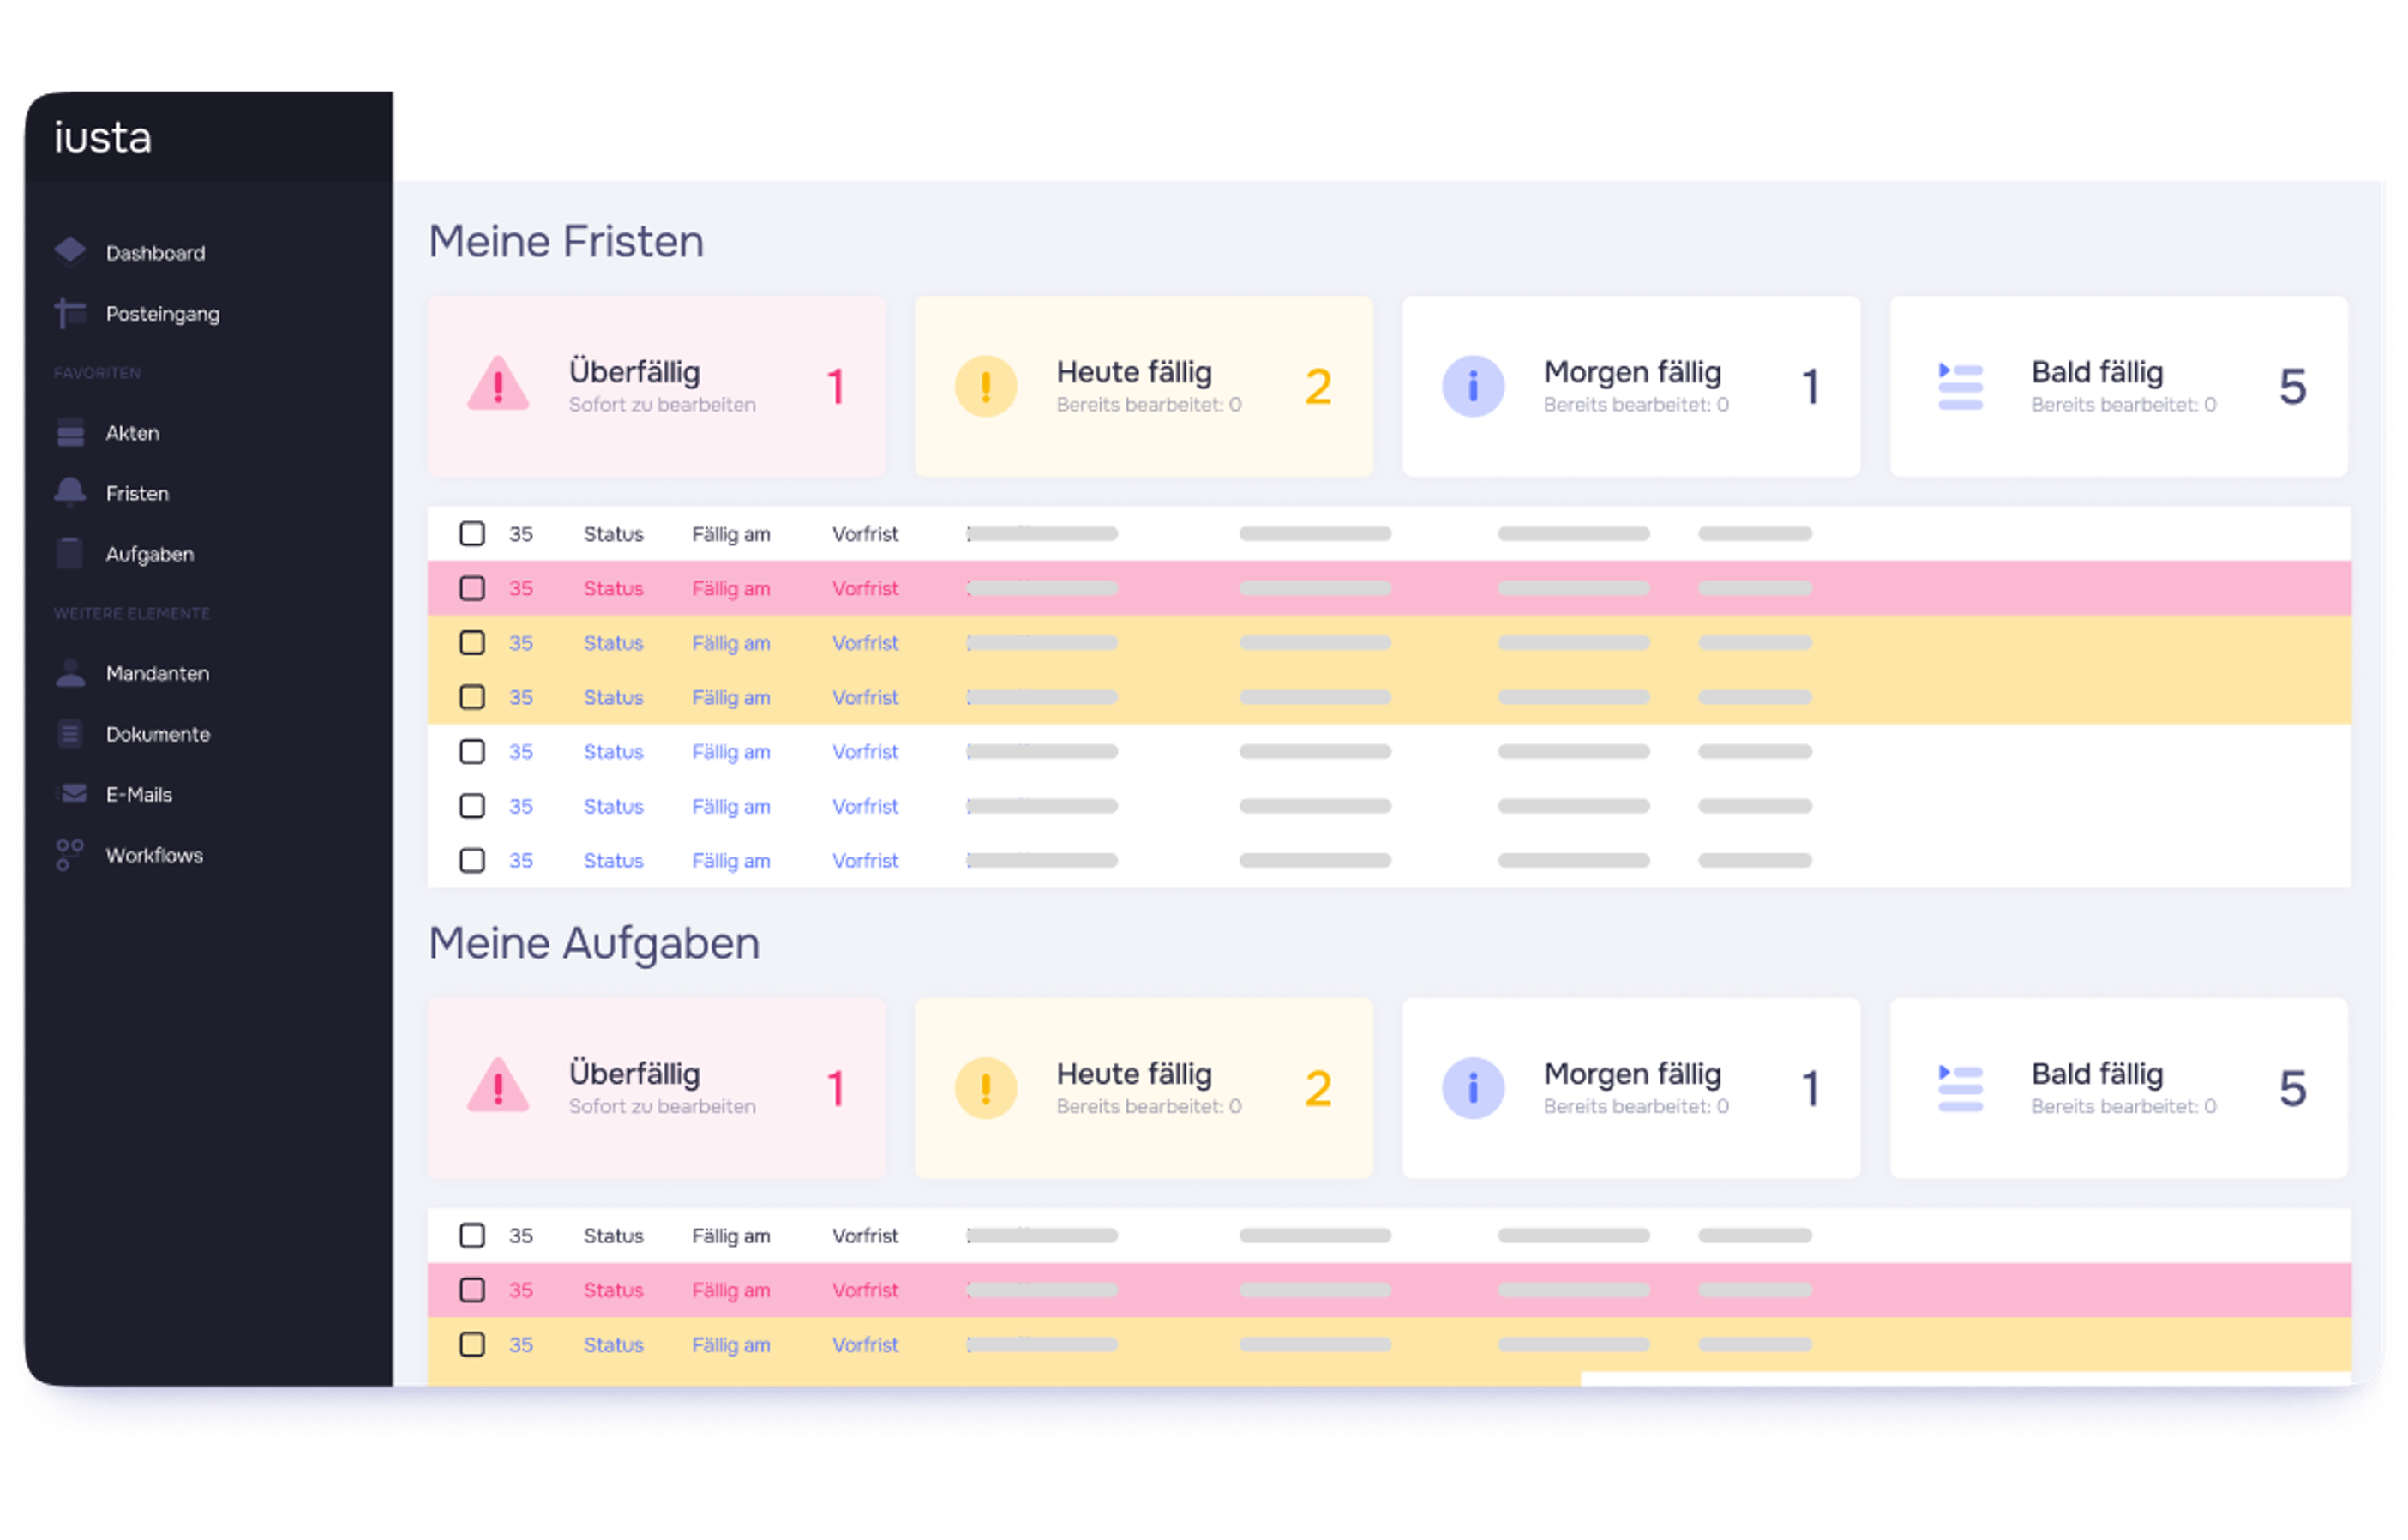This screenshot has width=2408, height=1540.
Task: Click the Fristen bell icon
Action: 70,493
